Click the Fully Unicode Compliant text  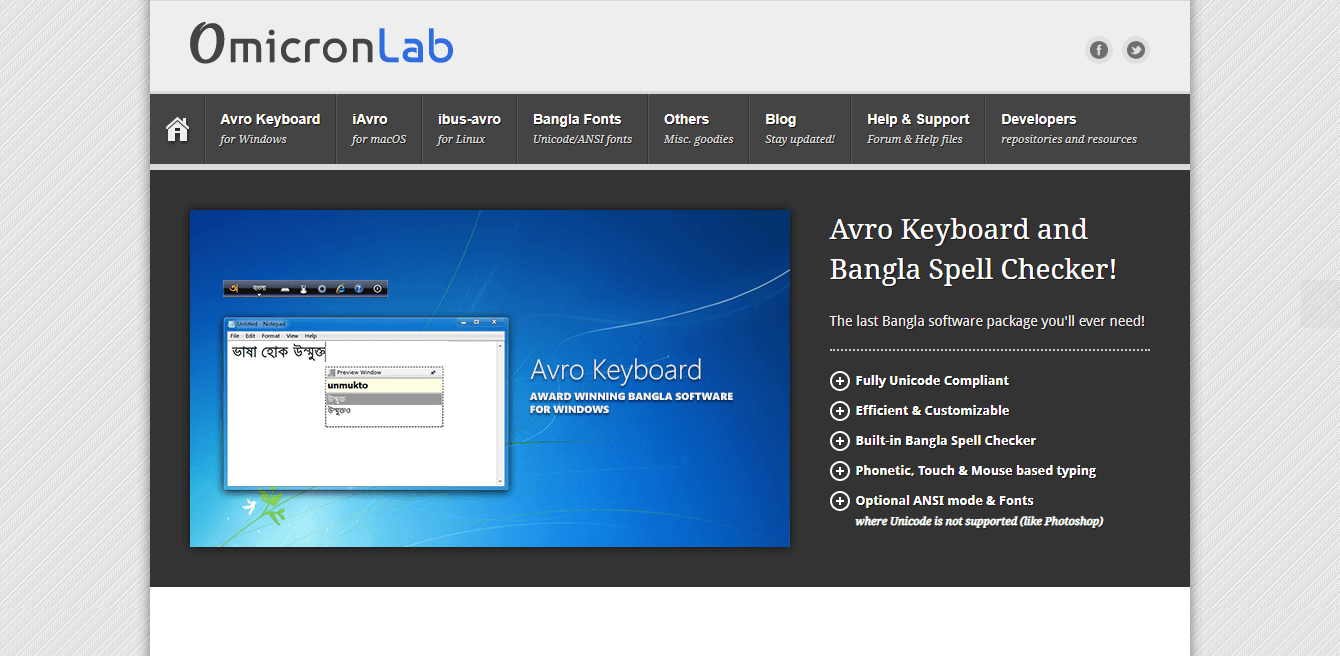tap(932, 381)
